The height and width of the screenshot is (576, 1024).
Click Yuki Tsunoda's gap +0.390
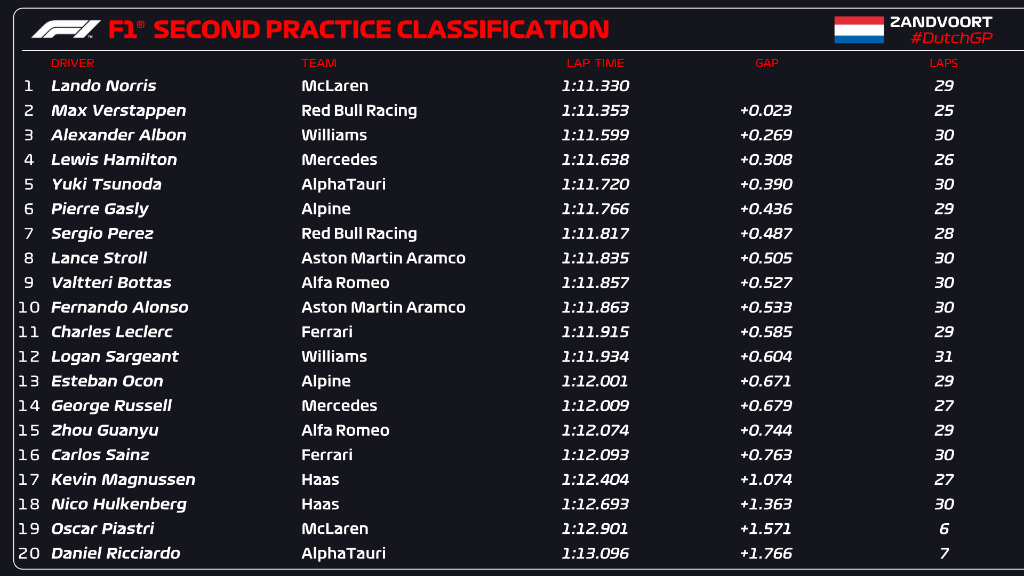click(x=766, y=184)
